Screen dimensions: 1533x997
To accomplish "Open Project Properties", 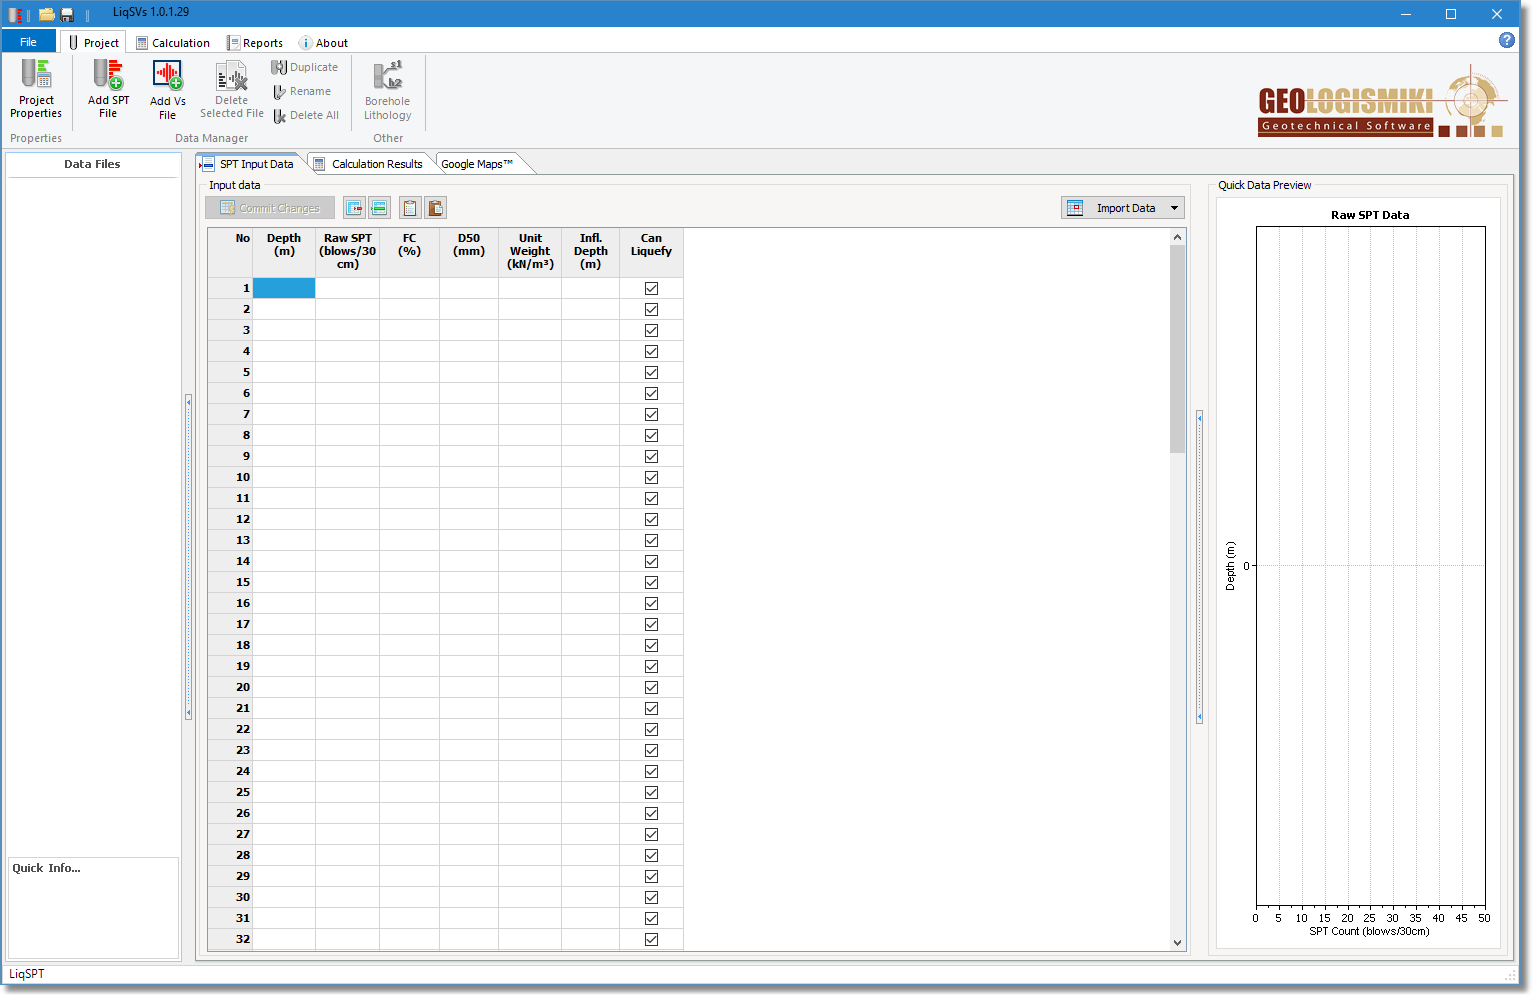I will pyautogui.click(x=36, y=88).
